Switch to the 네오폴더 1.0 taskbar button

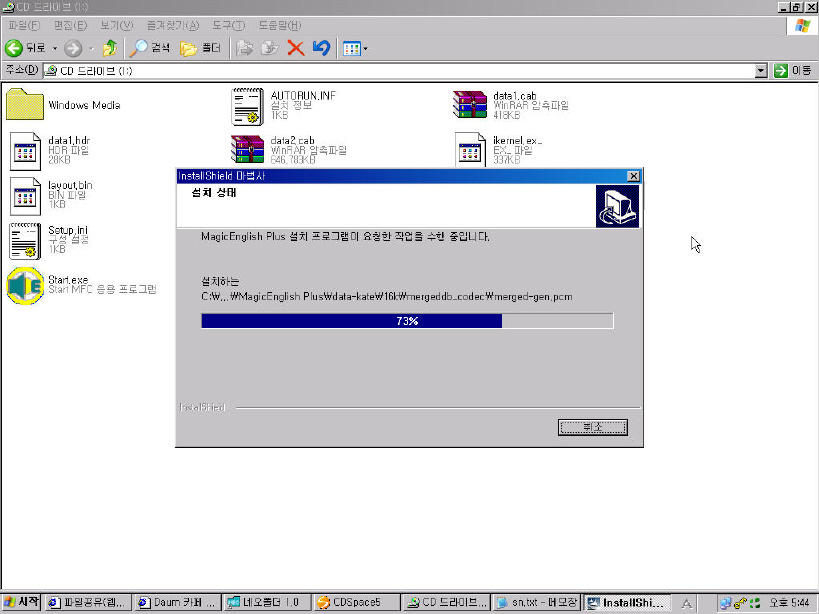click(267, 603)
